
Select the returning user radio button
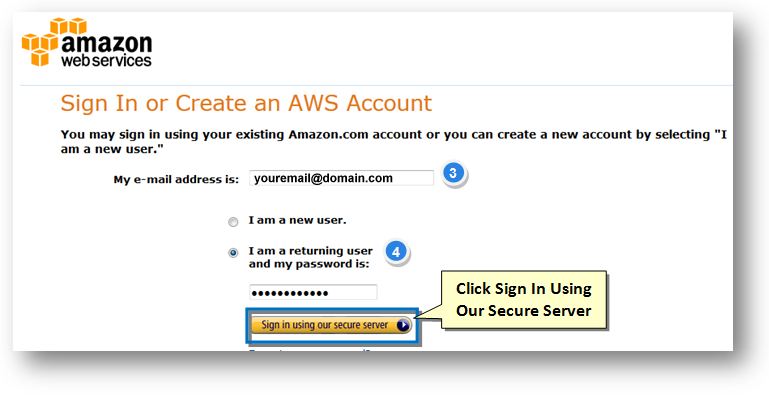tap(233, 253)
